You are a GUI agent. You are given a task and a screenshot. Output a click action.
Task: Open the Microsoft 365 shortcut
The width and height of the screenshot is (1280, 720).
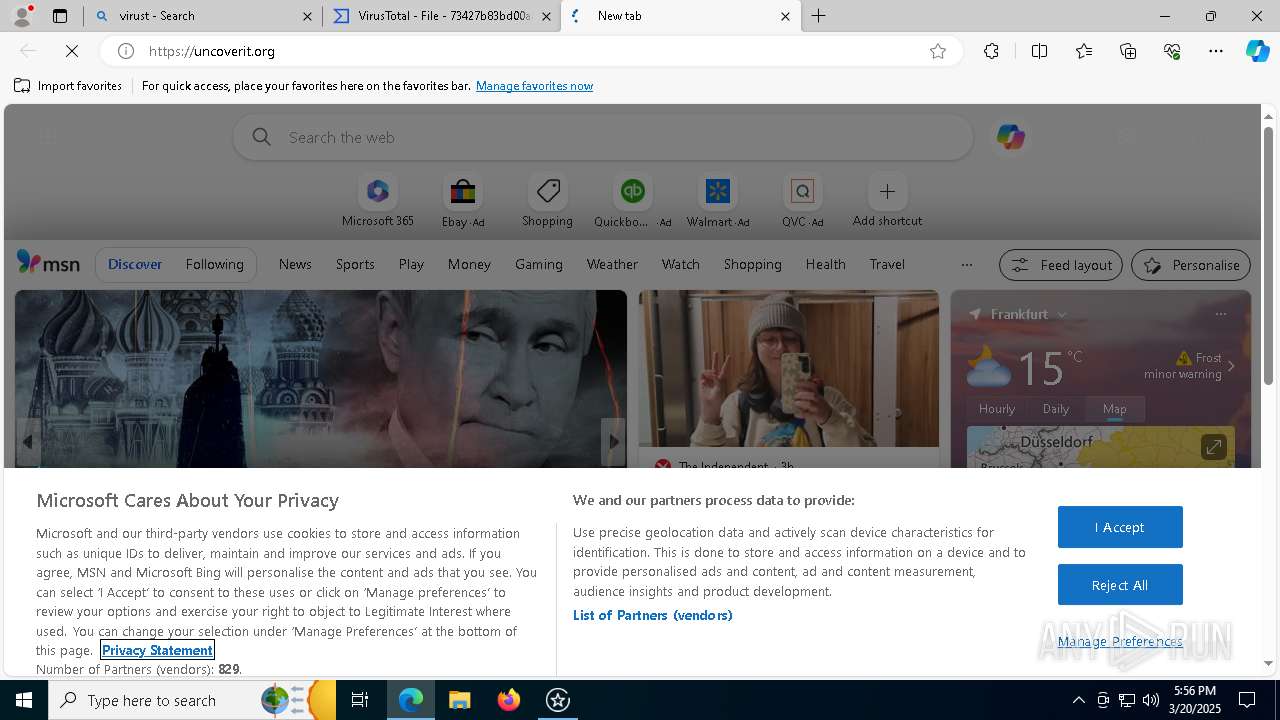coord(377,201)
